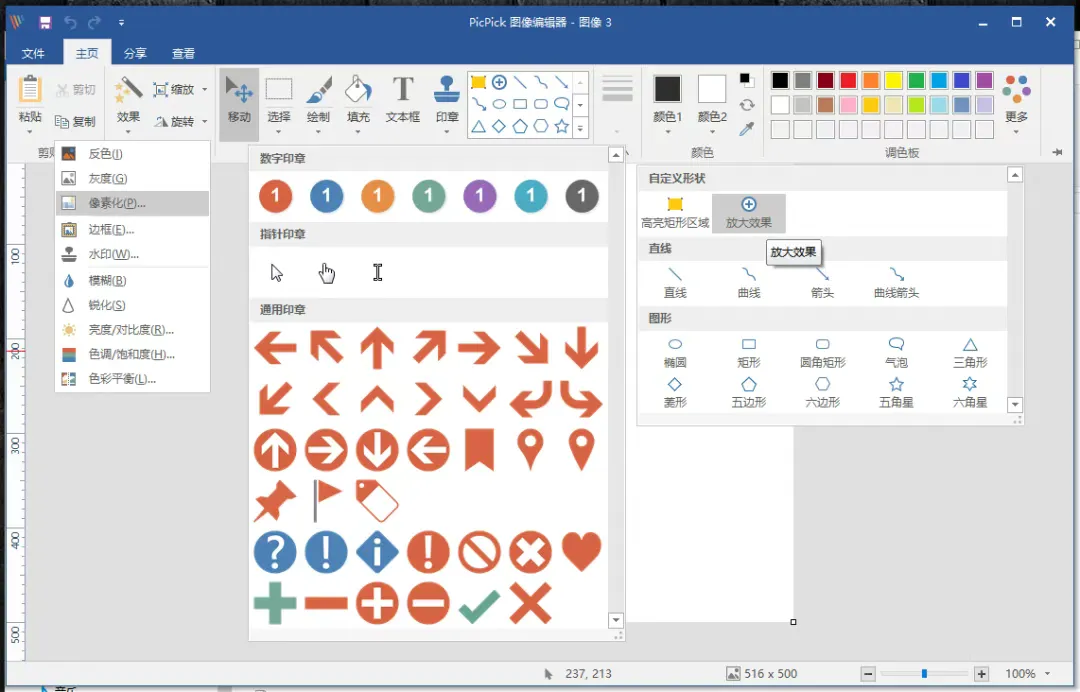The height and width of the screenshot is (692, 1080).
Task: Choose the green checkmark stamp
Action: tap(479, 605)
